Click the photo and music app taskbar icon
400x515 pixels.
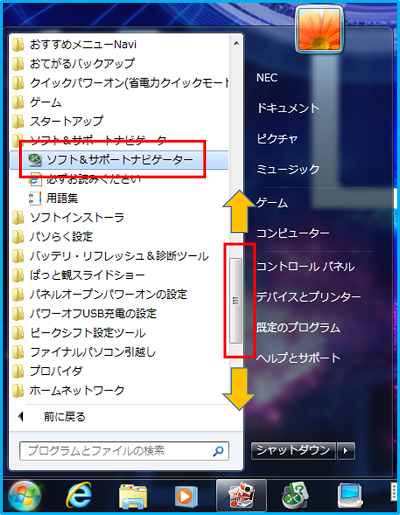pyautogui.click(x=241, y=496)
